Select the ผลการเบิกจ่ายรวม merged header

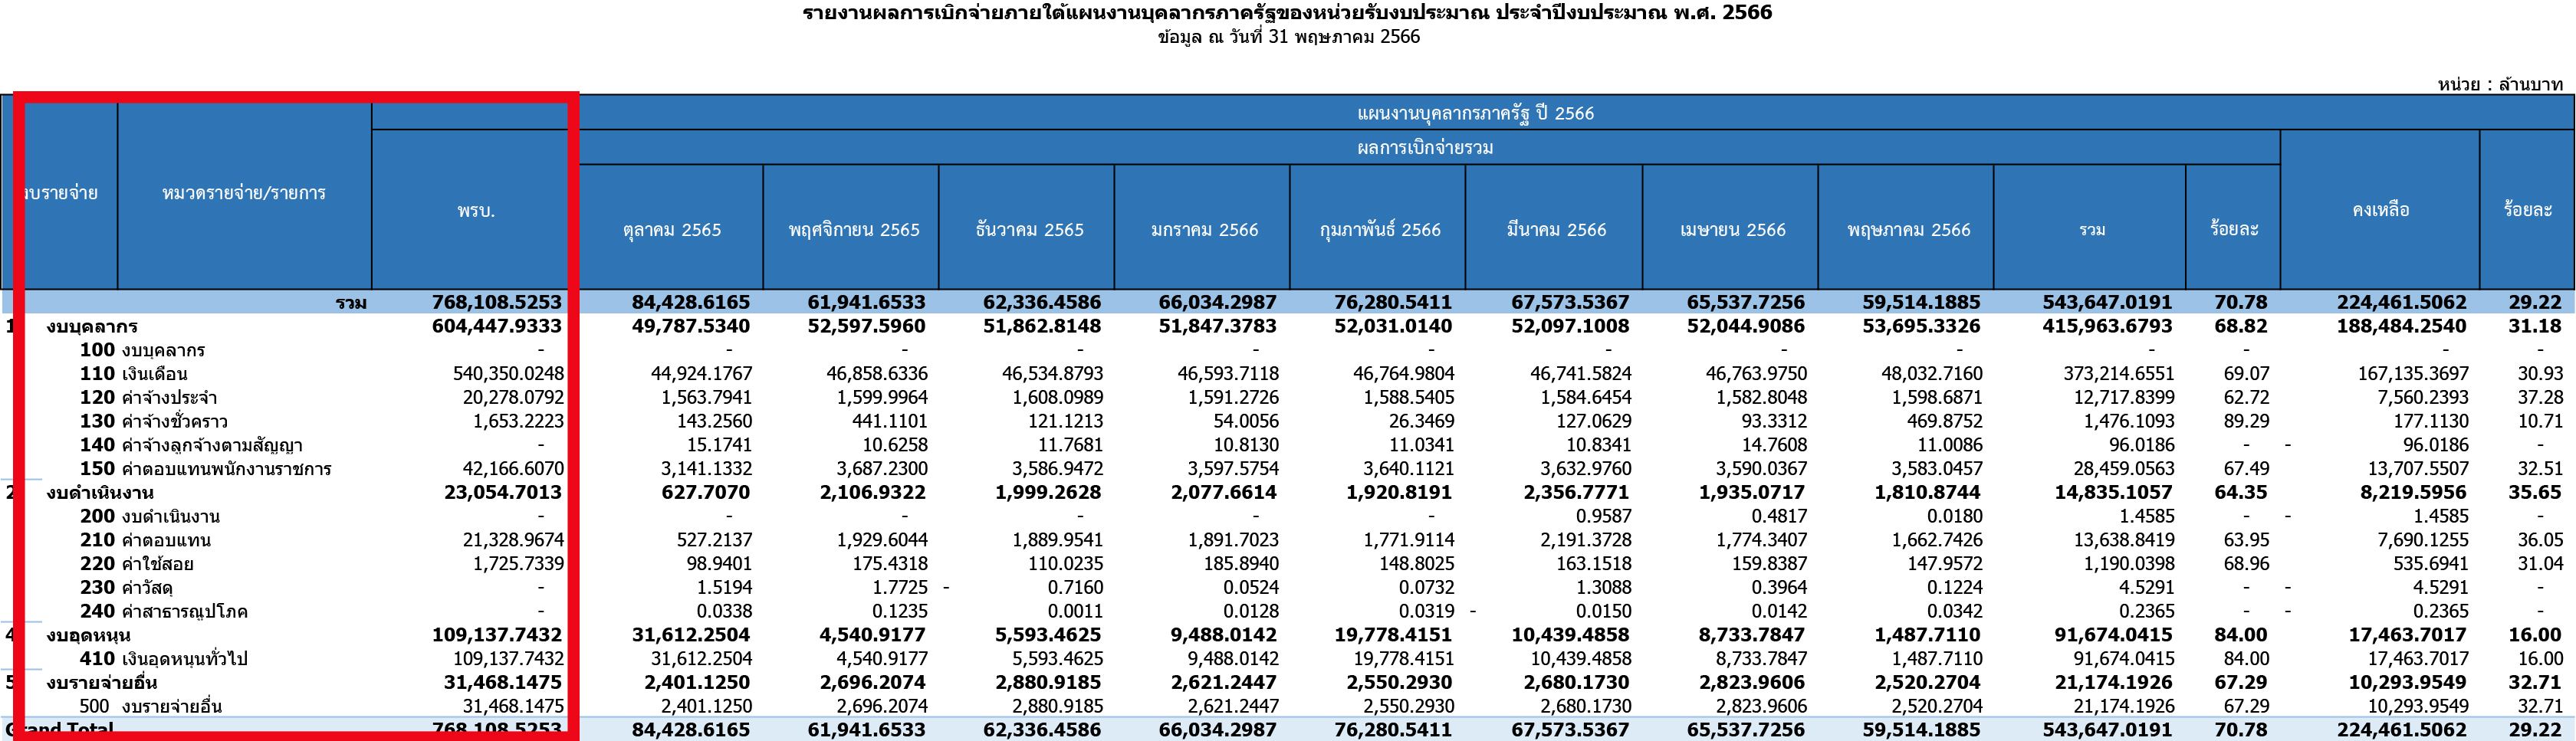tap(1425, 147)
